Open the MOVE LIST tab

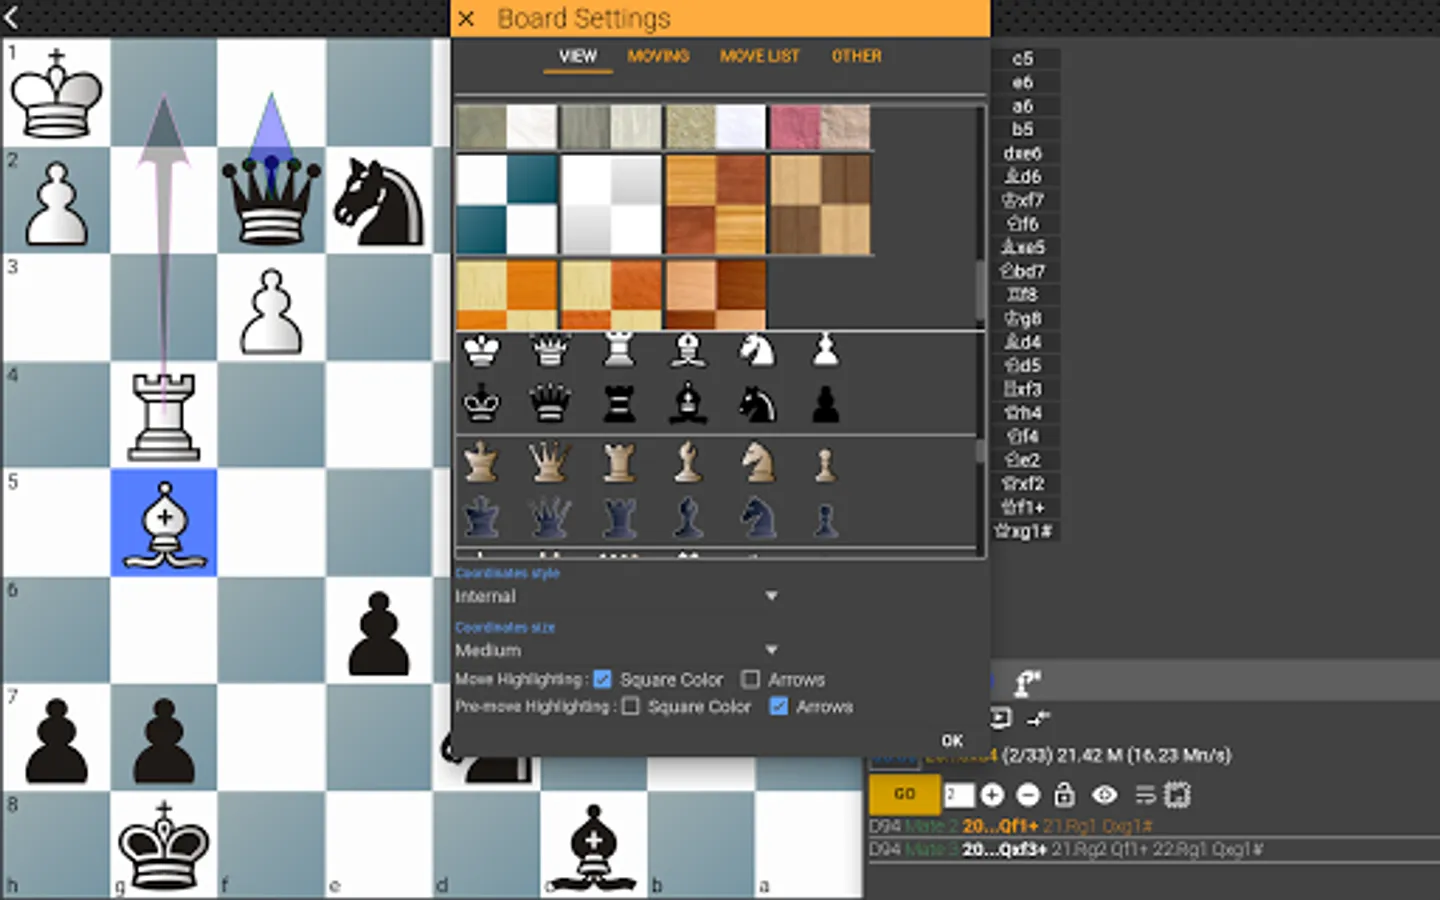[760, 56]
